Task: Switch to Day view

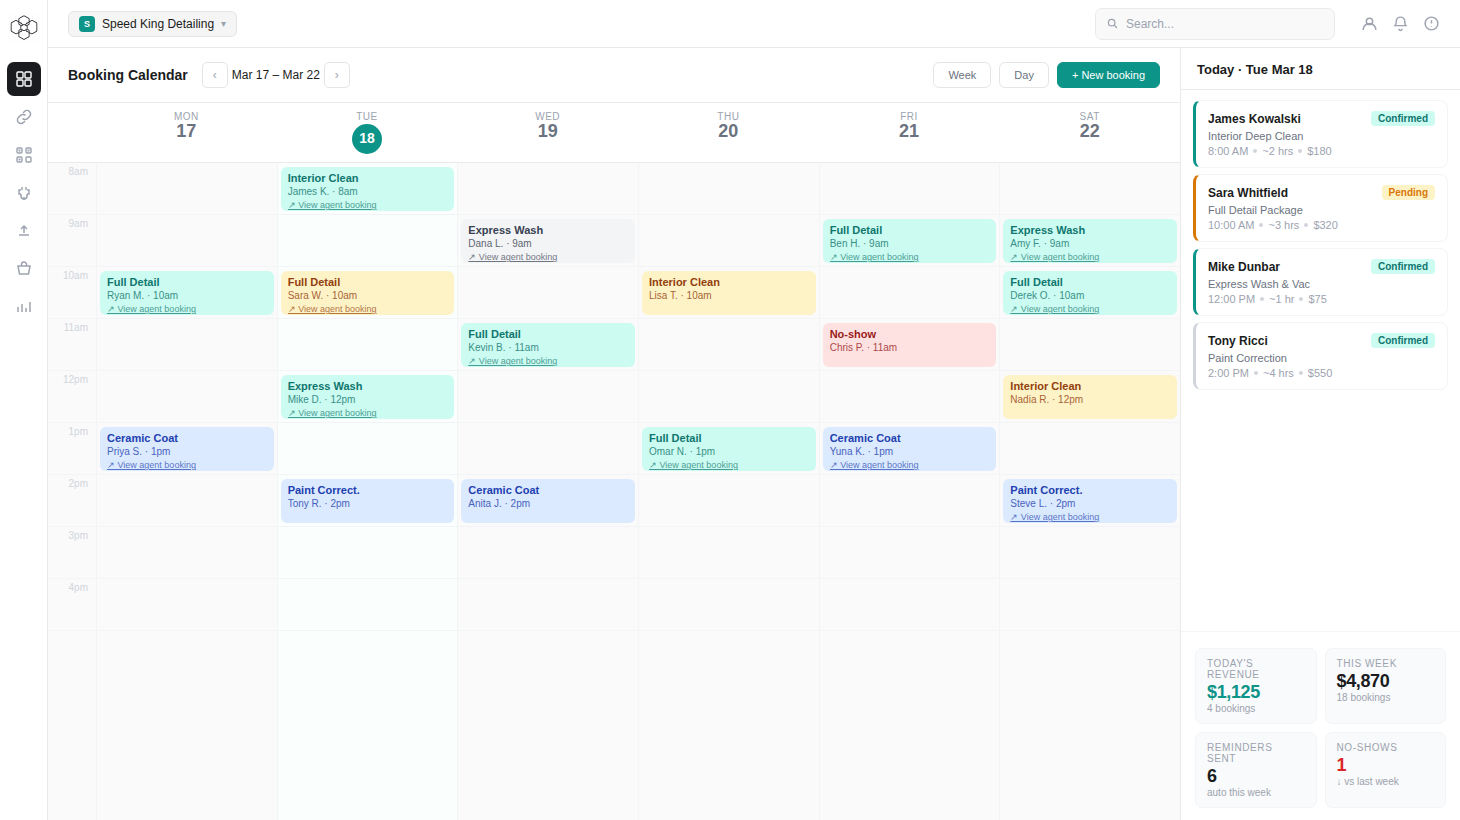Action: 1024,75
